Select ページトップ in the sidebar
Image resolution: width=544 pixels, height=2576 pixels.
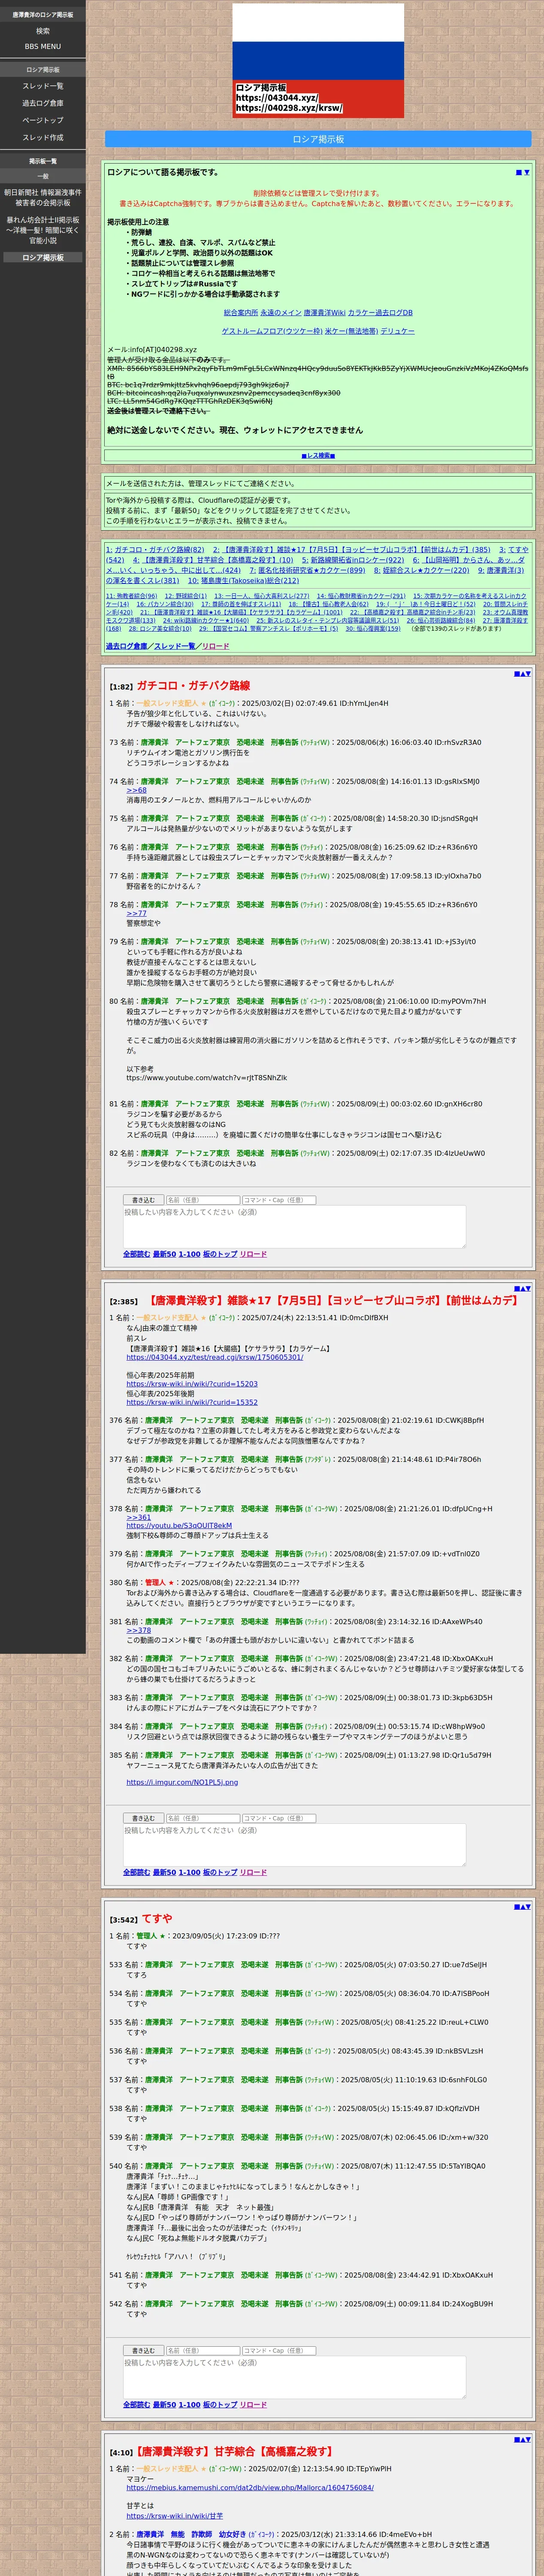pyautogui.click(x=43, y=120)
